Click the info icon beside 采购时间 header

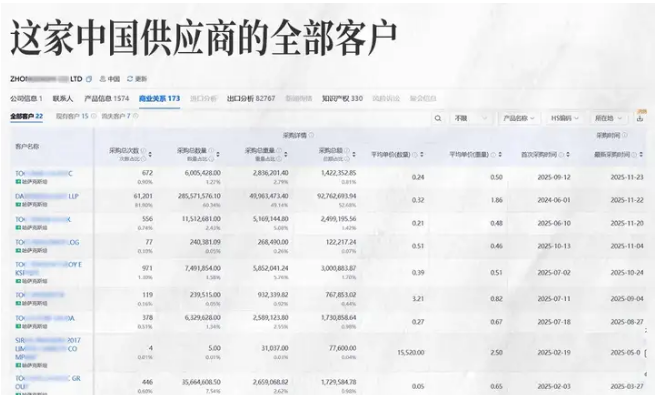tap(625, 135)
